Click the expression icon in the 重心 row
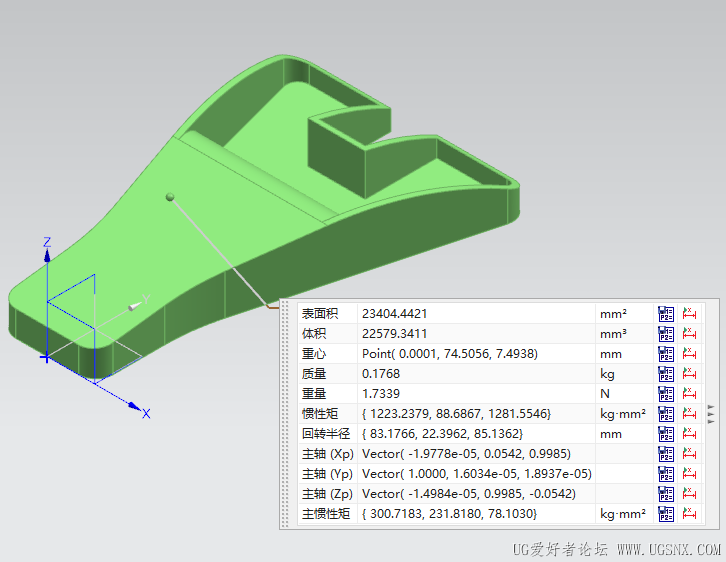726x562 pixels. pos(666,354)
